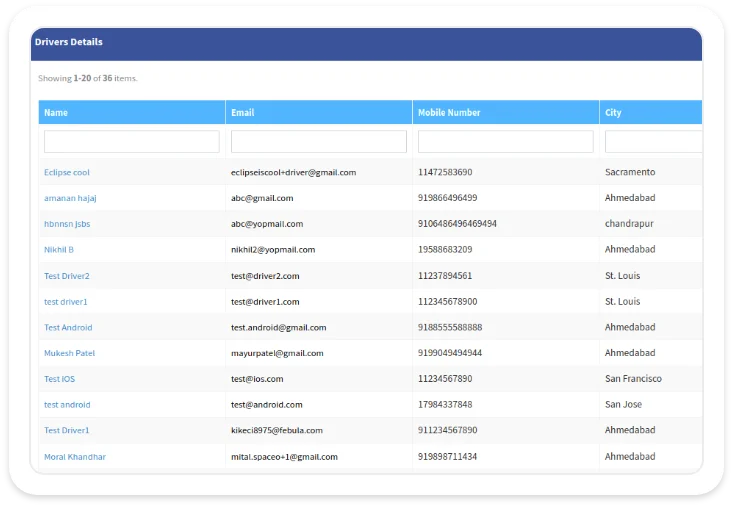This screenshot has width=733, height=507.
Task: Click the Showing 1-20 of 36 items summary
Action: coord(87,79)
